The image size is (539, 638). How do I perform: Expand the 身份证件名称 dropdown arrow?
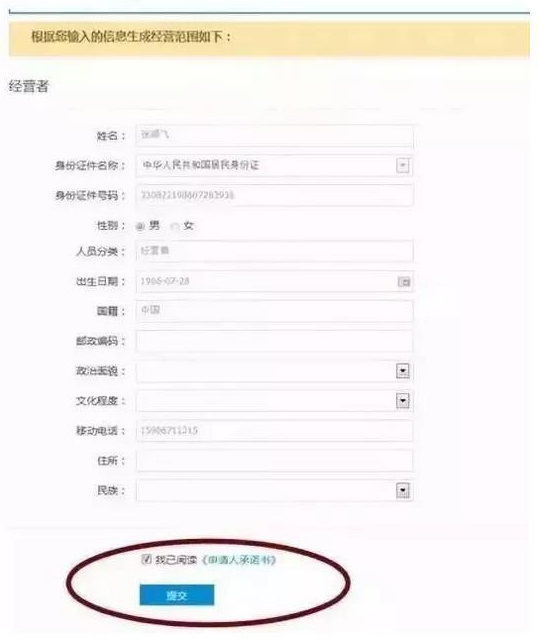point(402,165)
